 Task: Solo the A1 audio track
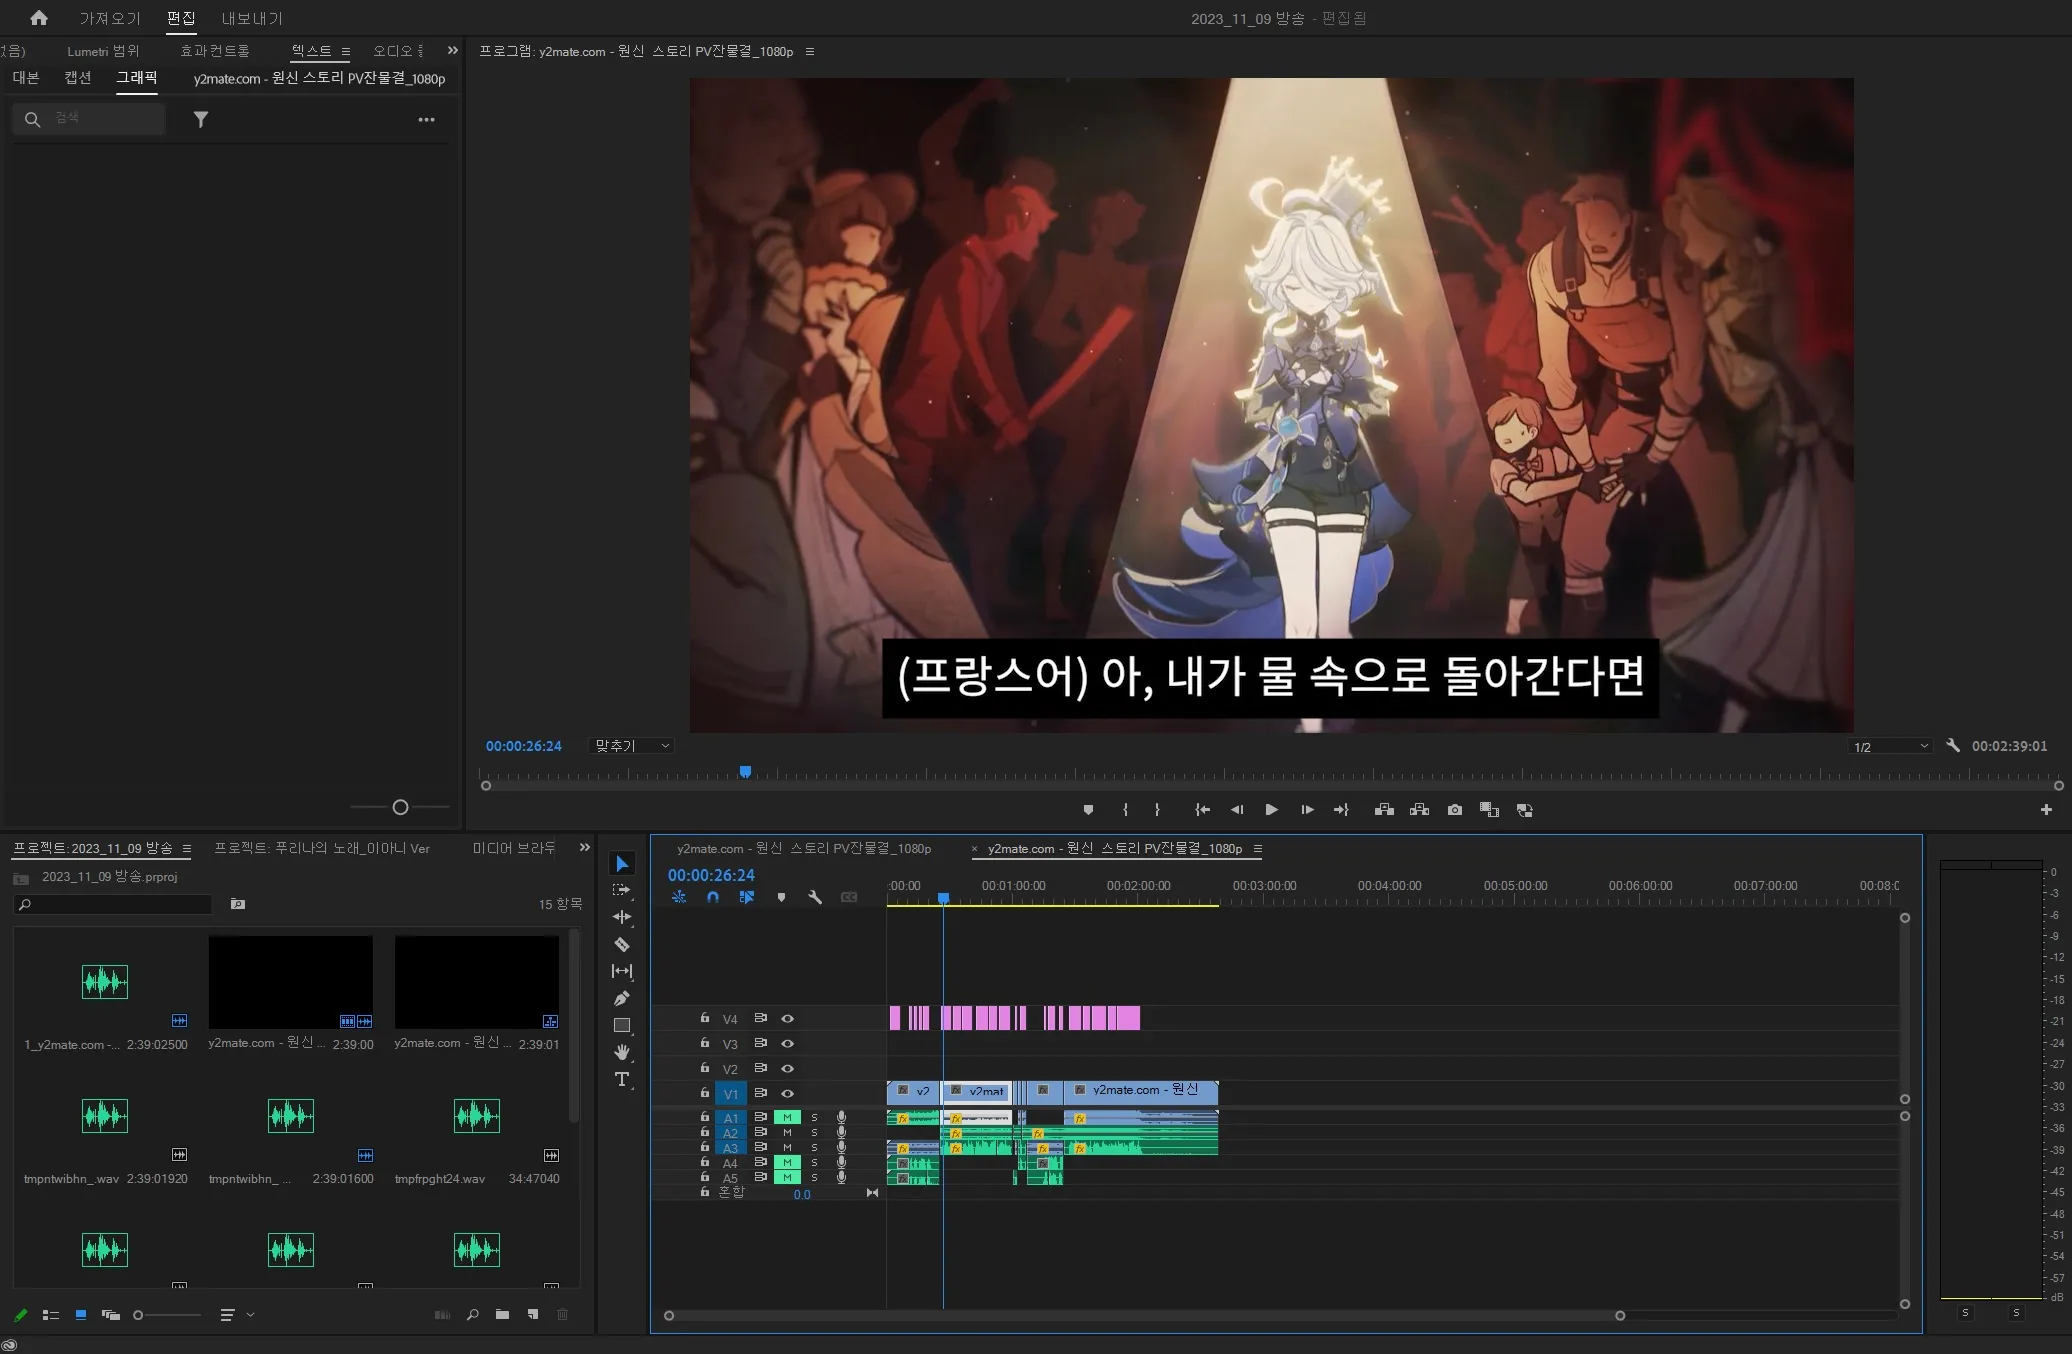(x=815, y=1118)
